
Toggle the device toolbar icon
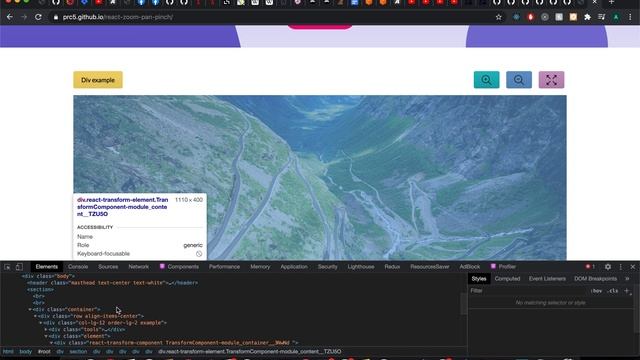pyautogui.click(x=19, y=267)
